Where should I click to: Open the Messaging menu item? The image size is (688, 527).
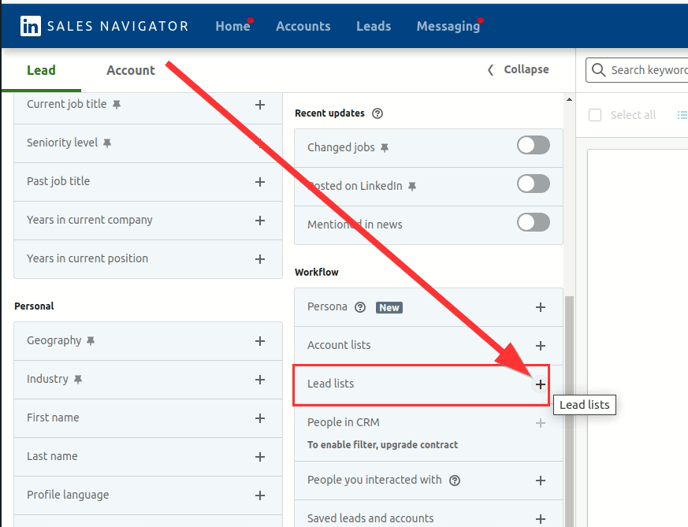pyautogui.click(x=447, y=26)
